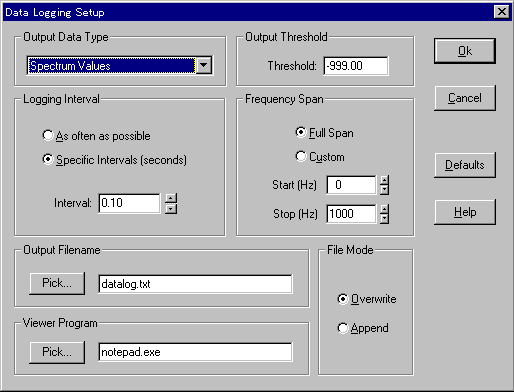This screenshot has width=514, height=392.
Task: Choose Full Span radio button
Action: [x=324, y=133]
